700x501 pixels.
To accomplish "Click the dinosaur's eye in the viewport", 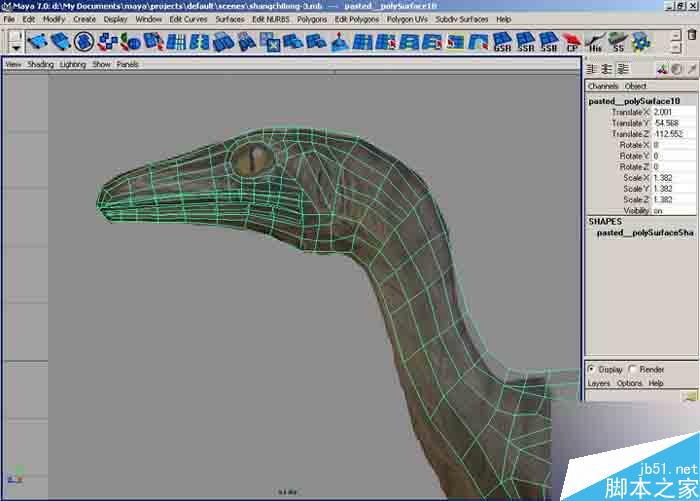I will coord(253,160).
